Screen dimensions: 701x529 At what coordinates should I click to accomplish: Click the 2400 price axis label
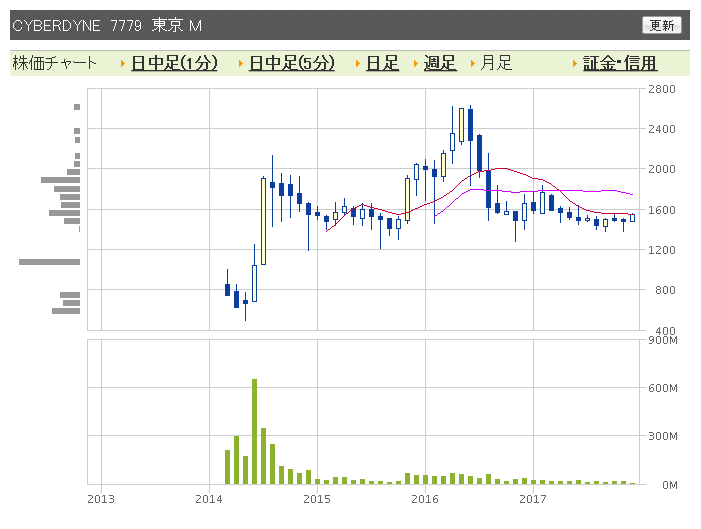tap(662, 129)
